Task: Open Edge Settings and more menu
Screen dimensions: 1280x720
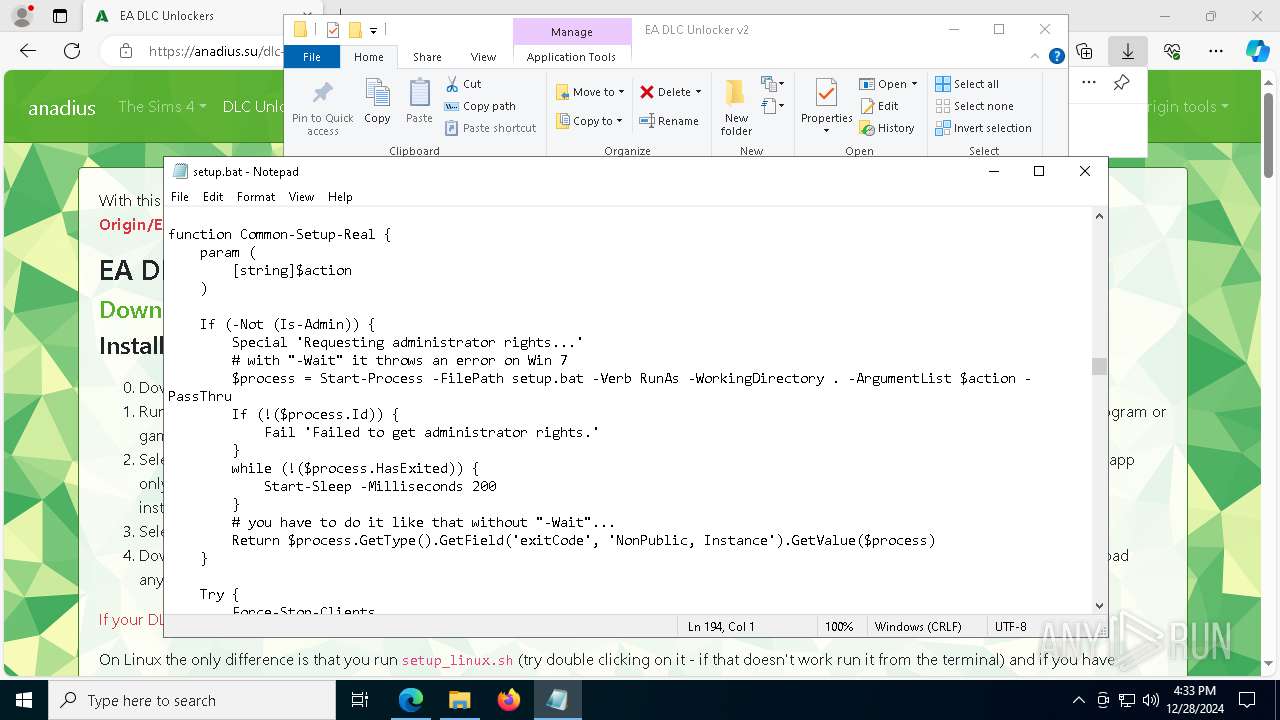Action: [x=1215, y=51]
